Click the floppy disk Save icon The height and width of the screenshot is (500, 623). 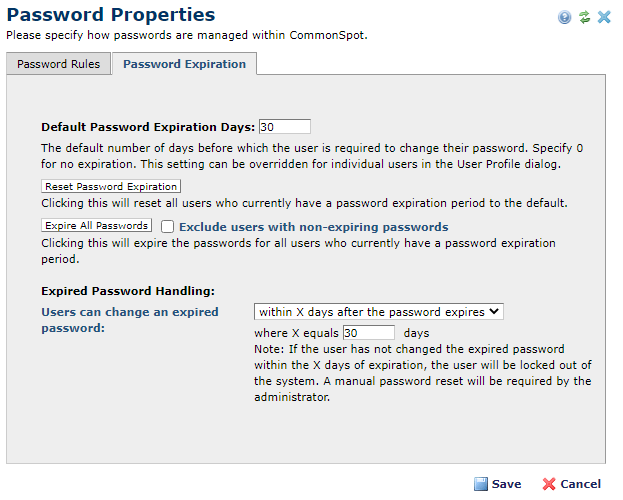481,484
